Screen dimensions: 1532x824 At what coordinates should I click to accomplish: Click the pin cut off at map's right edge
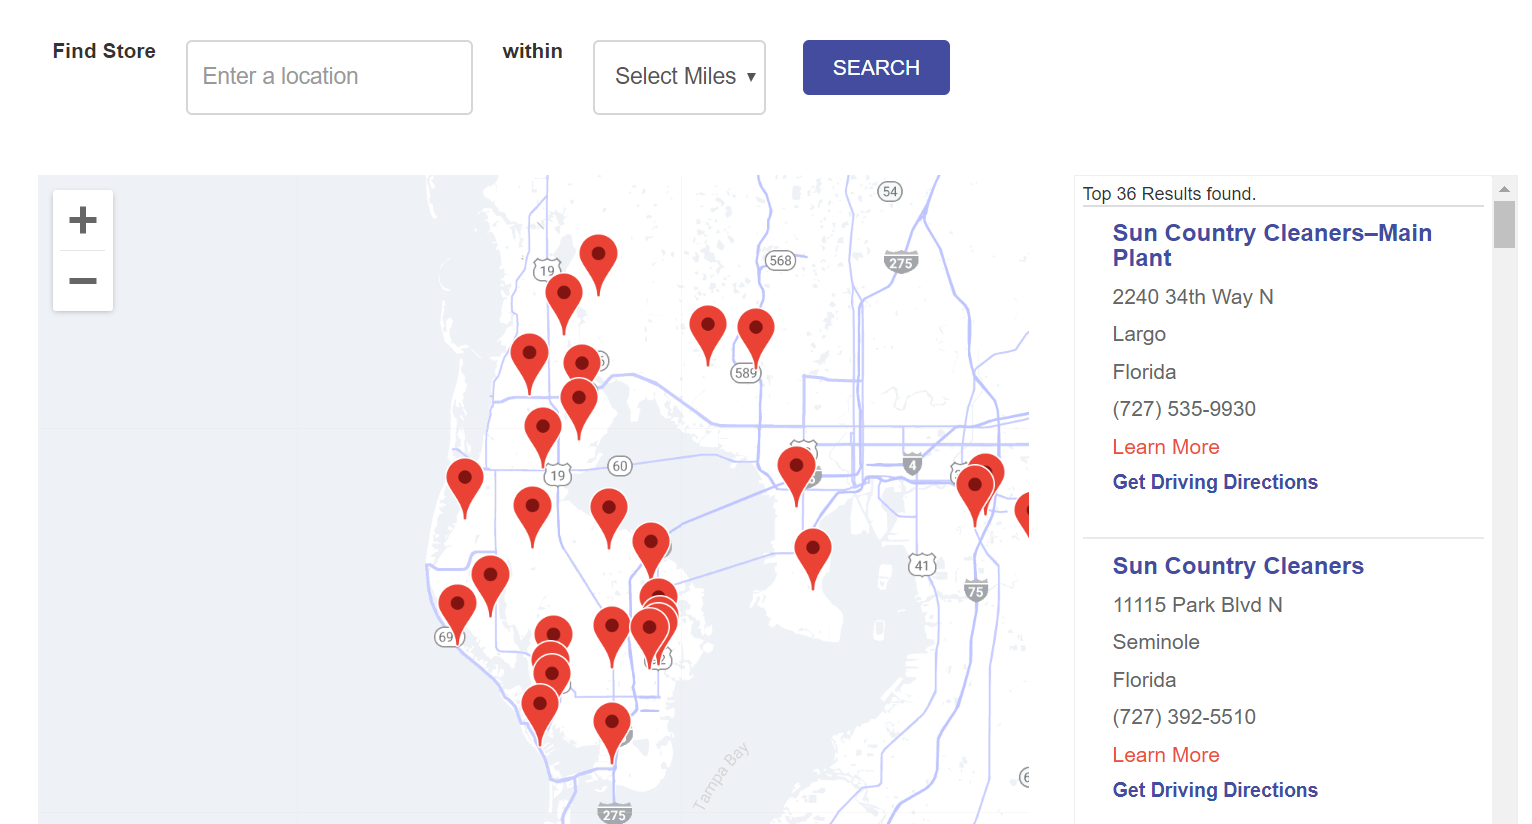(x=1023, y=511)
